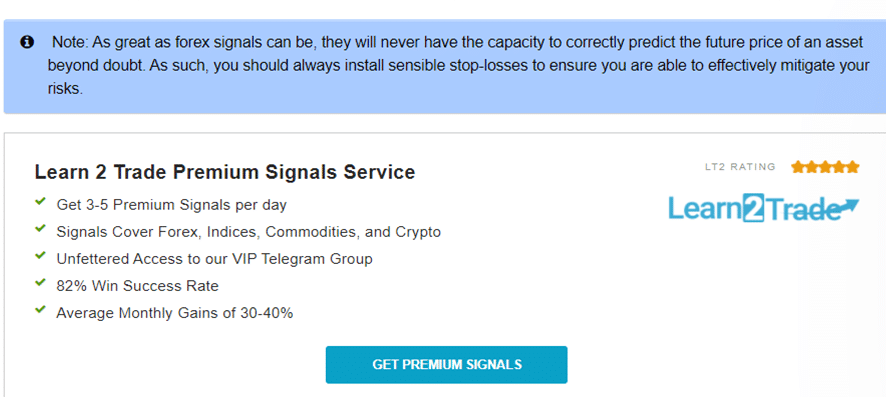Viewport: 886px width, 397px height.
Task: Click the text Get 3-5 Premium Signals per day
Action: pyautogui.click(x=172, y=205)
